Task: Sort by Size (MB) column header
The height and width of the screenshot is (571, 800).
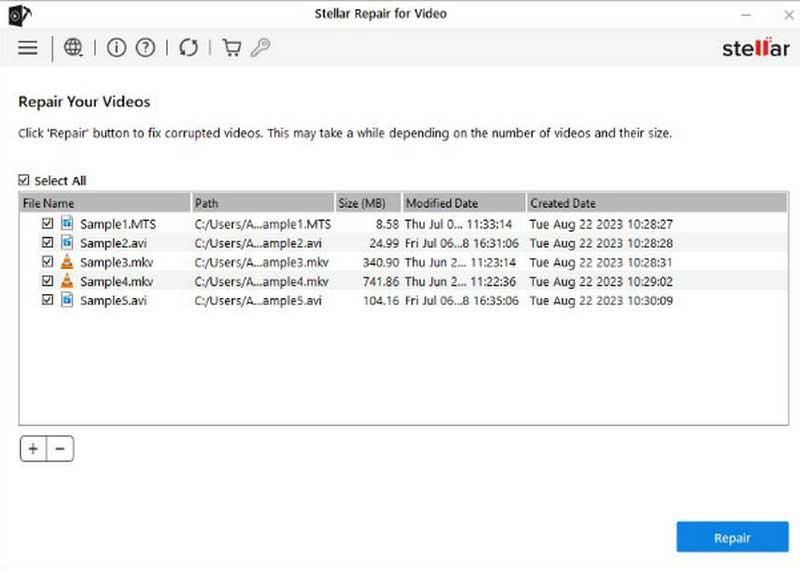Action: [368, 203]
